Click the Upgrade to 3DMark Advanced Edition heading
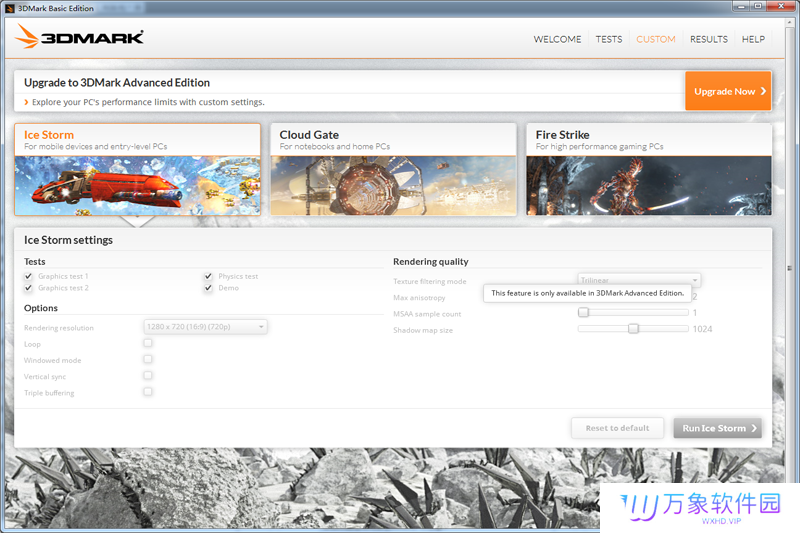Image resolution: width=800 pixels, height=533 pixels. [x=117, y=83]
